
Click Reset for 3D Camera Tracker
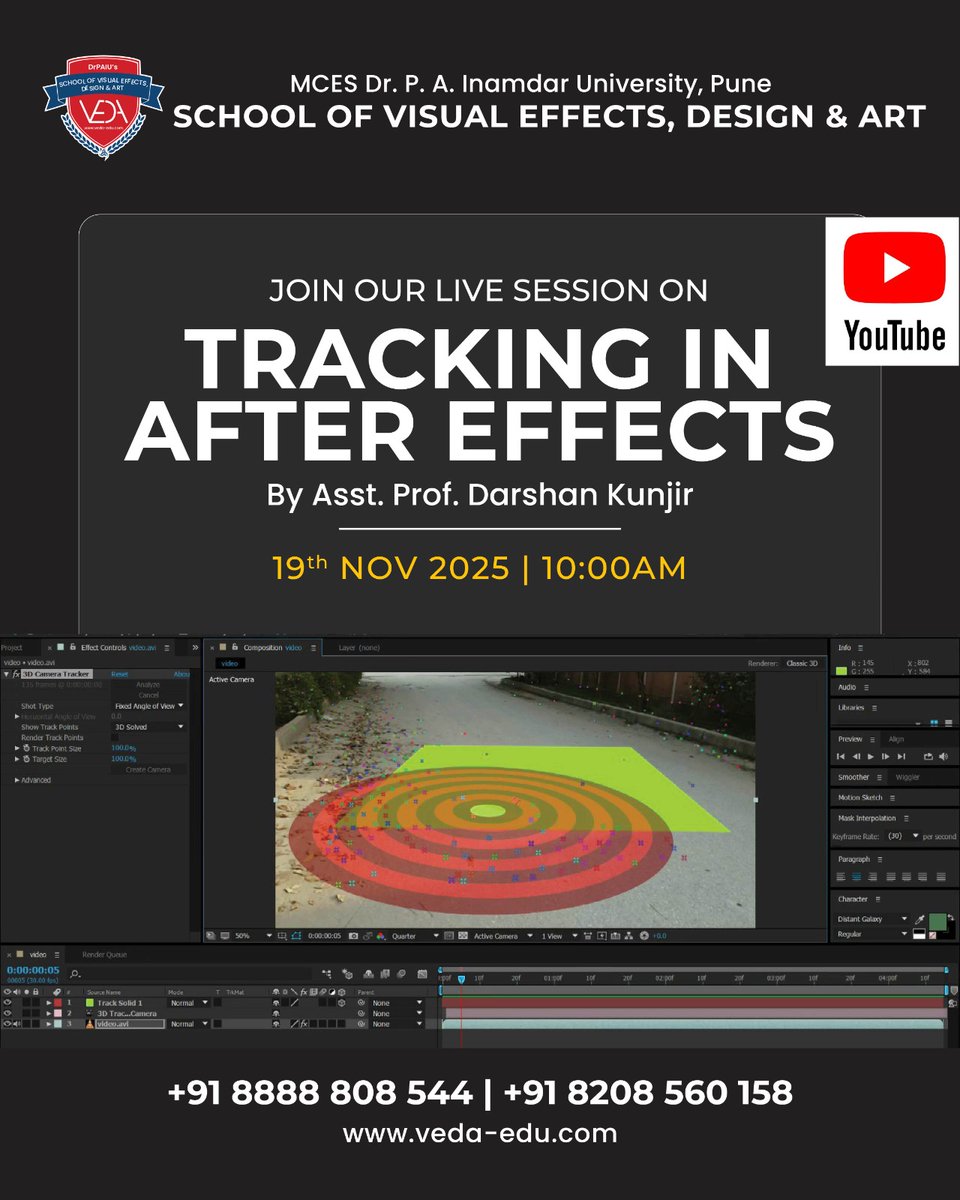pyautogui.click(x=120, y=674)
